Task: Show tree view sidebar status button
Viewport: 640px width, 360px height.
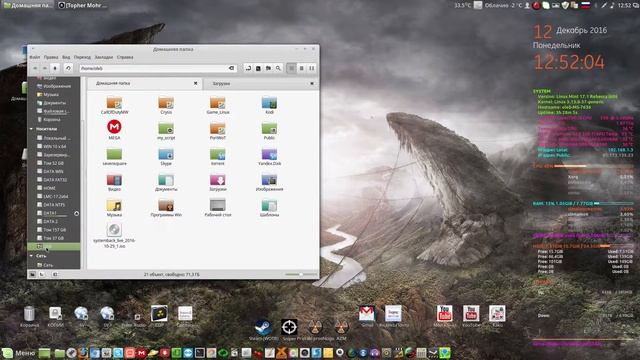Action: (42, 274)
